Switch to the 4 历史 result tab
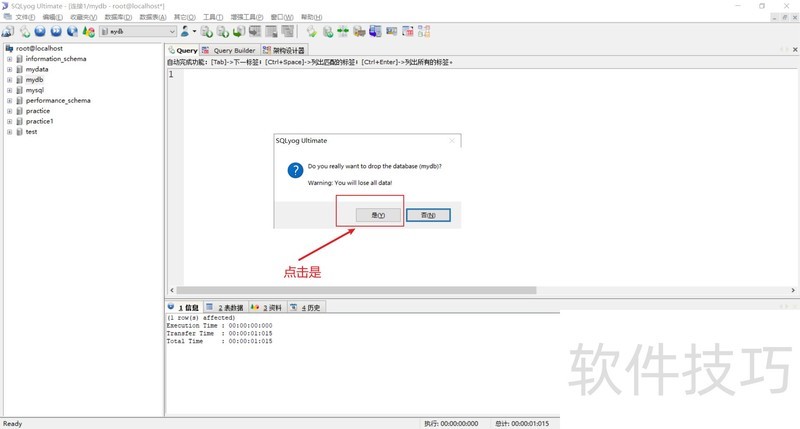The height and width of the screenshot is (429, 800). (x=306, y=308)
